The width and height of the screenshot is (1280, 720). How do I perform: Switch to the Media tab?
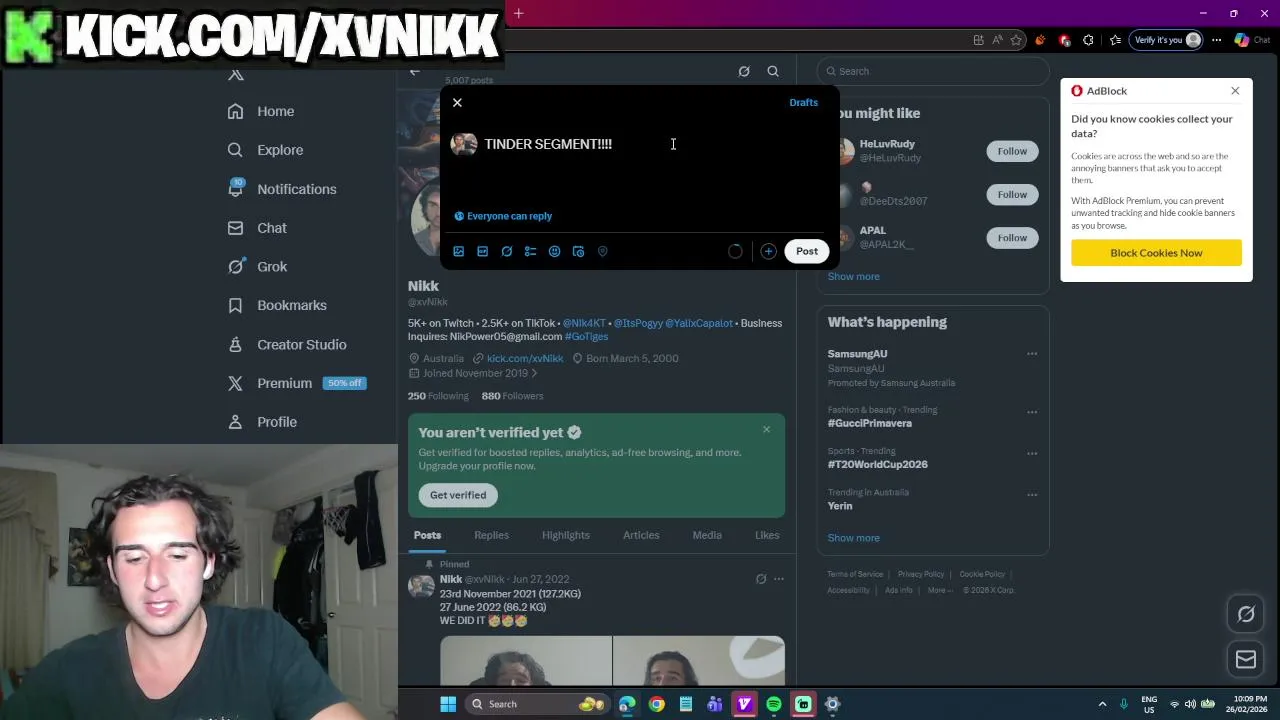point(707,535)
